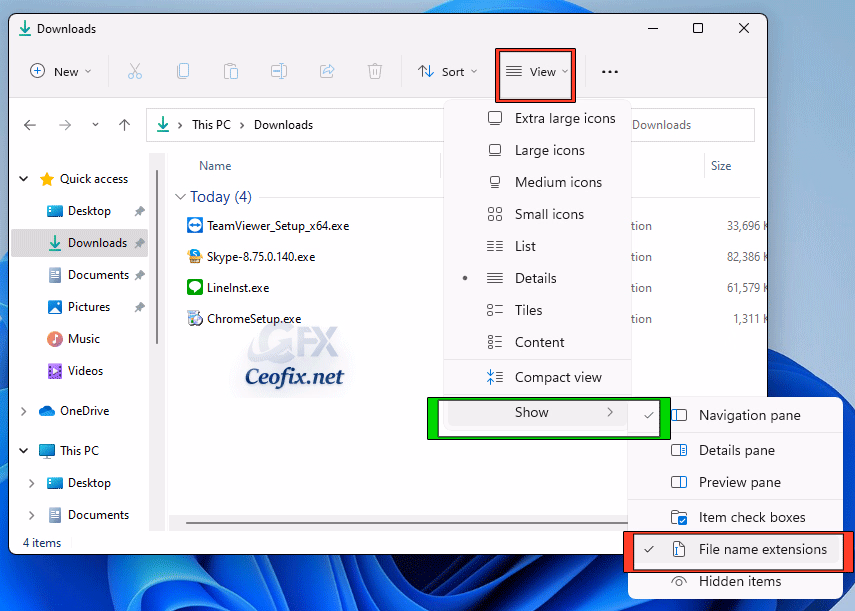Click the New button
855x611 pixels.
point(60,72)
